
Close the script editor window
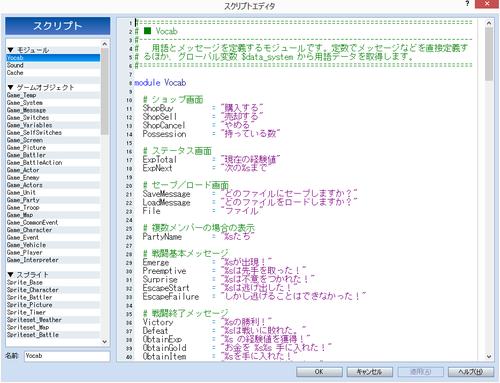point(487,4)
